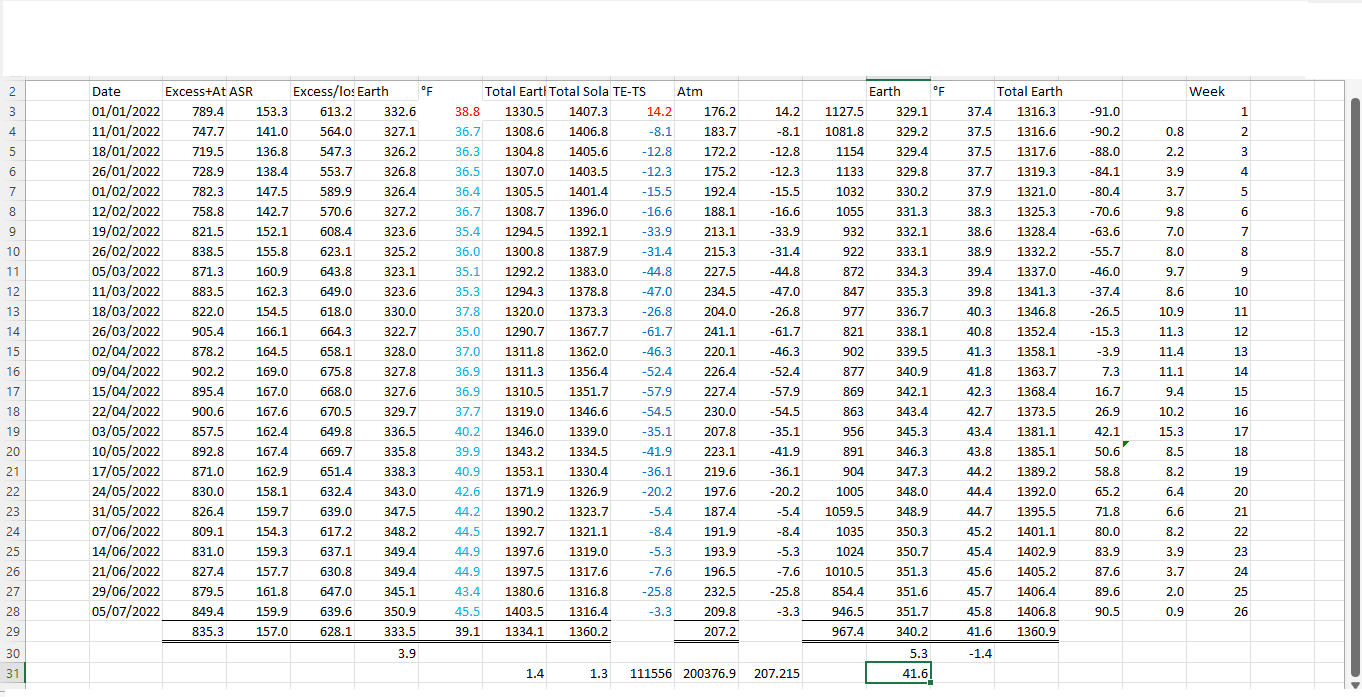This screenshot has width=1362, height=697.
Task: Select the Excess+At header cell
Action: coord(194,91)
